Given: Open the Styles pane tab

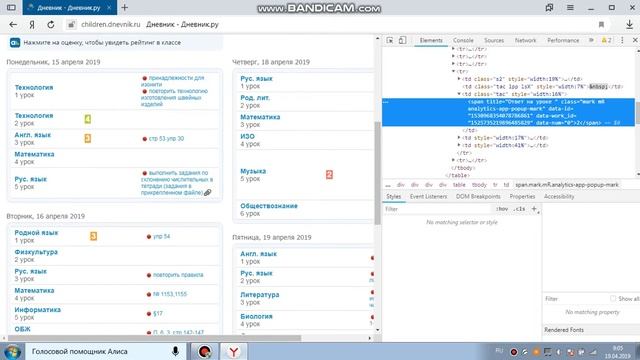Looking at the screenshot, I should tap(393, 196).
